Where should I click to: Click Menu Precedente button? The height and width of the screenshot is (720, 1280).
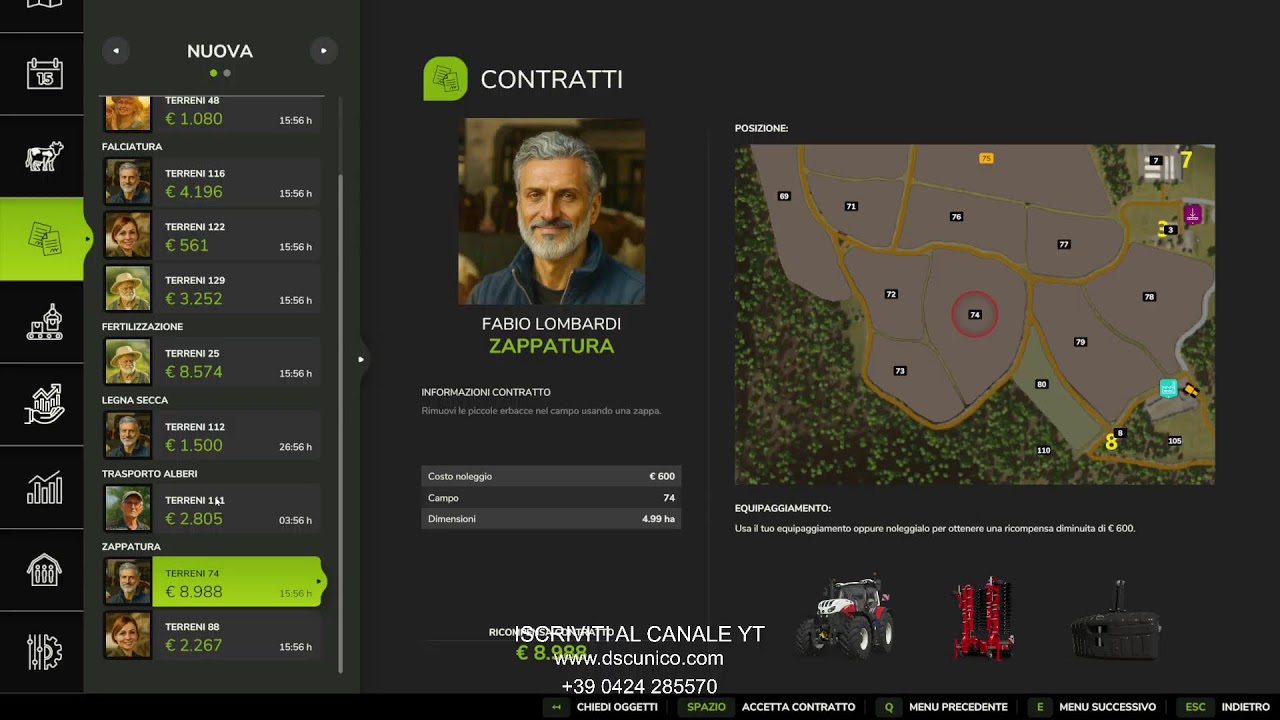click(958, 707)
